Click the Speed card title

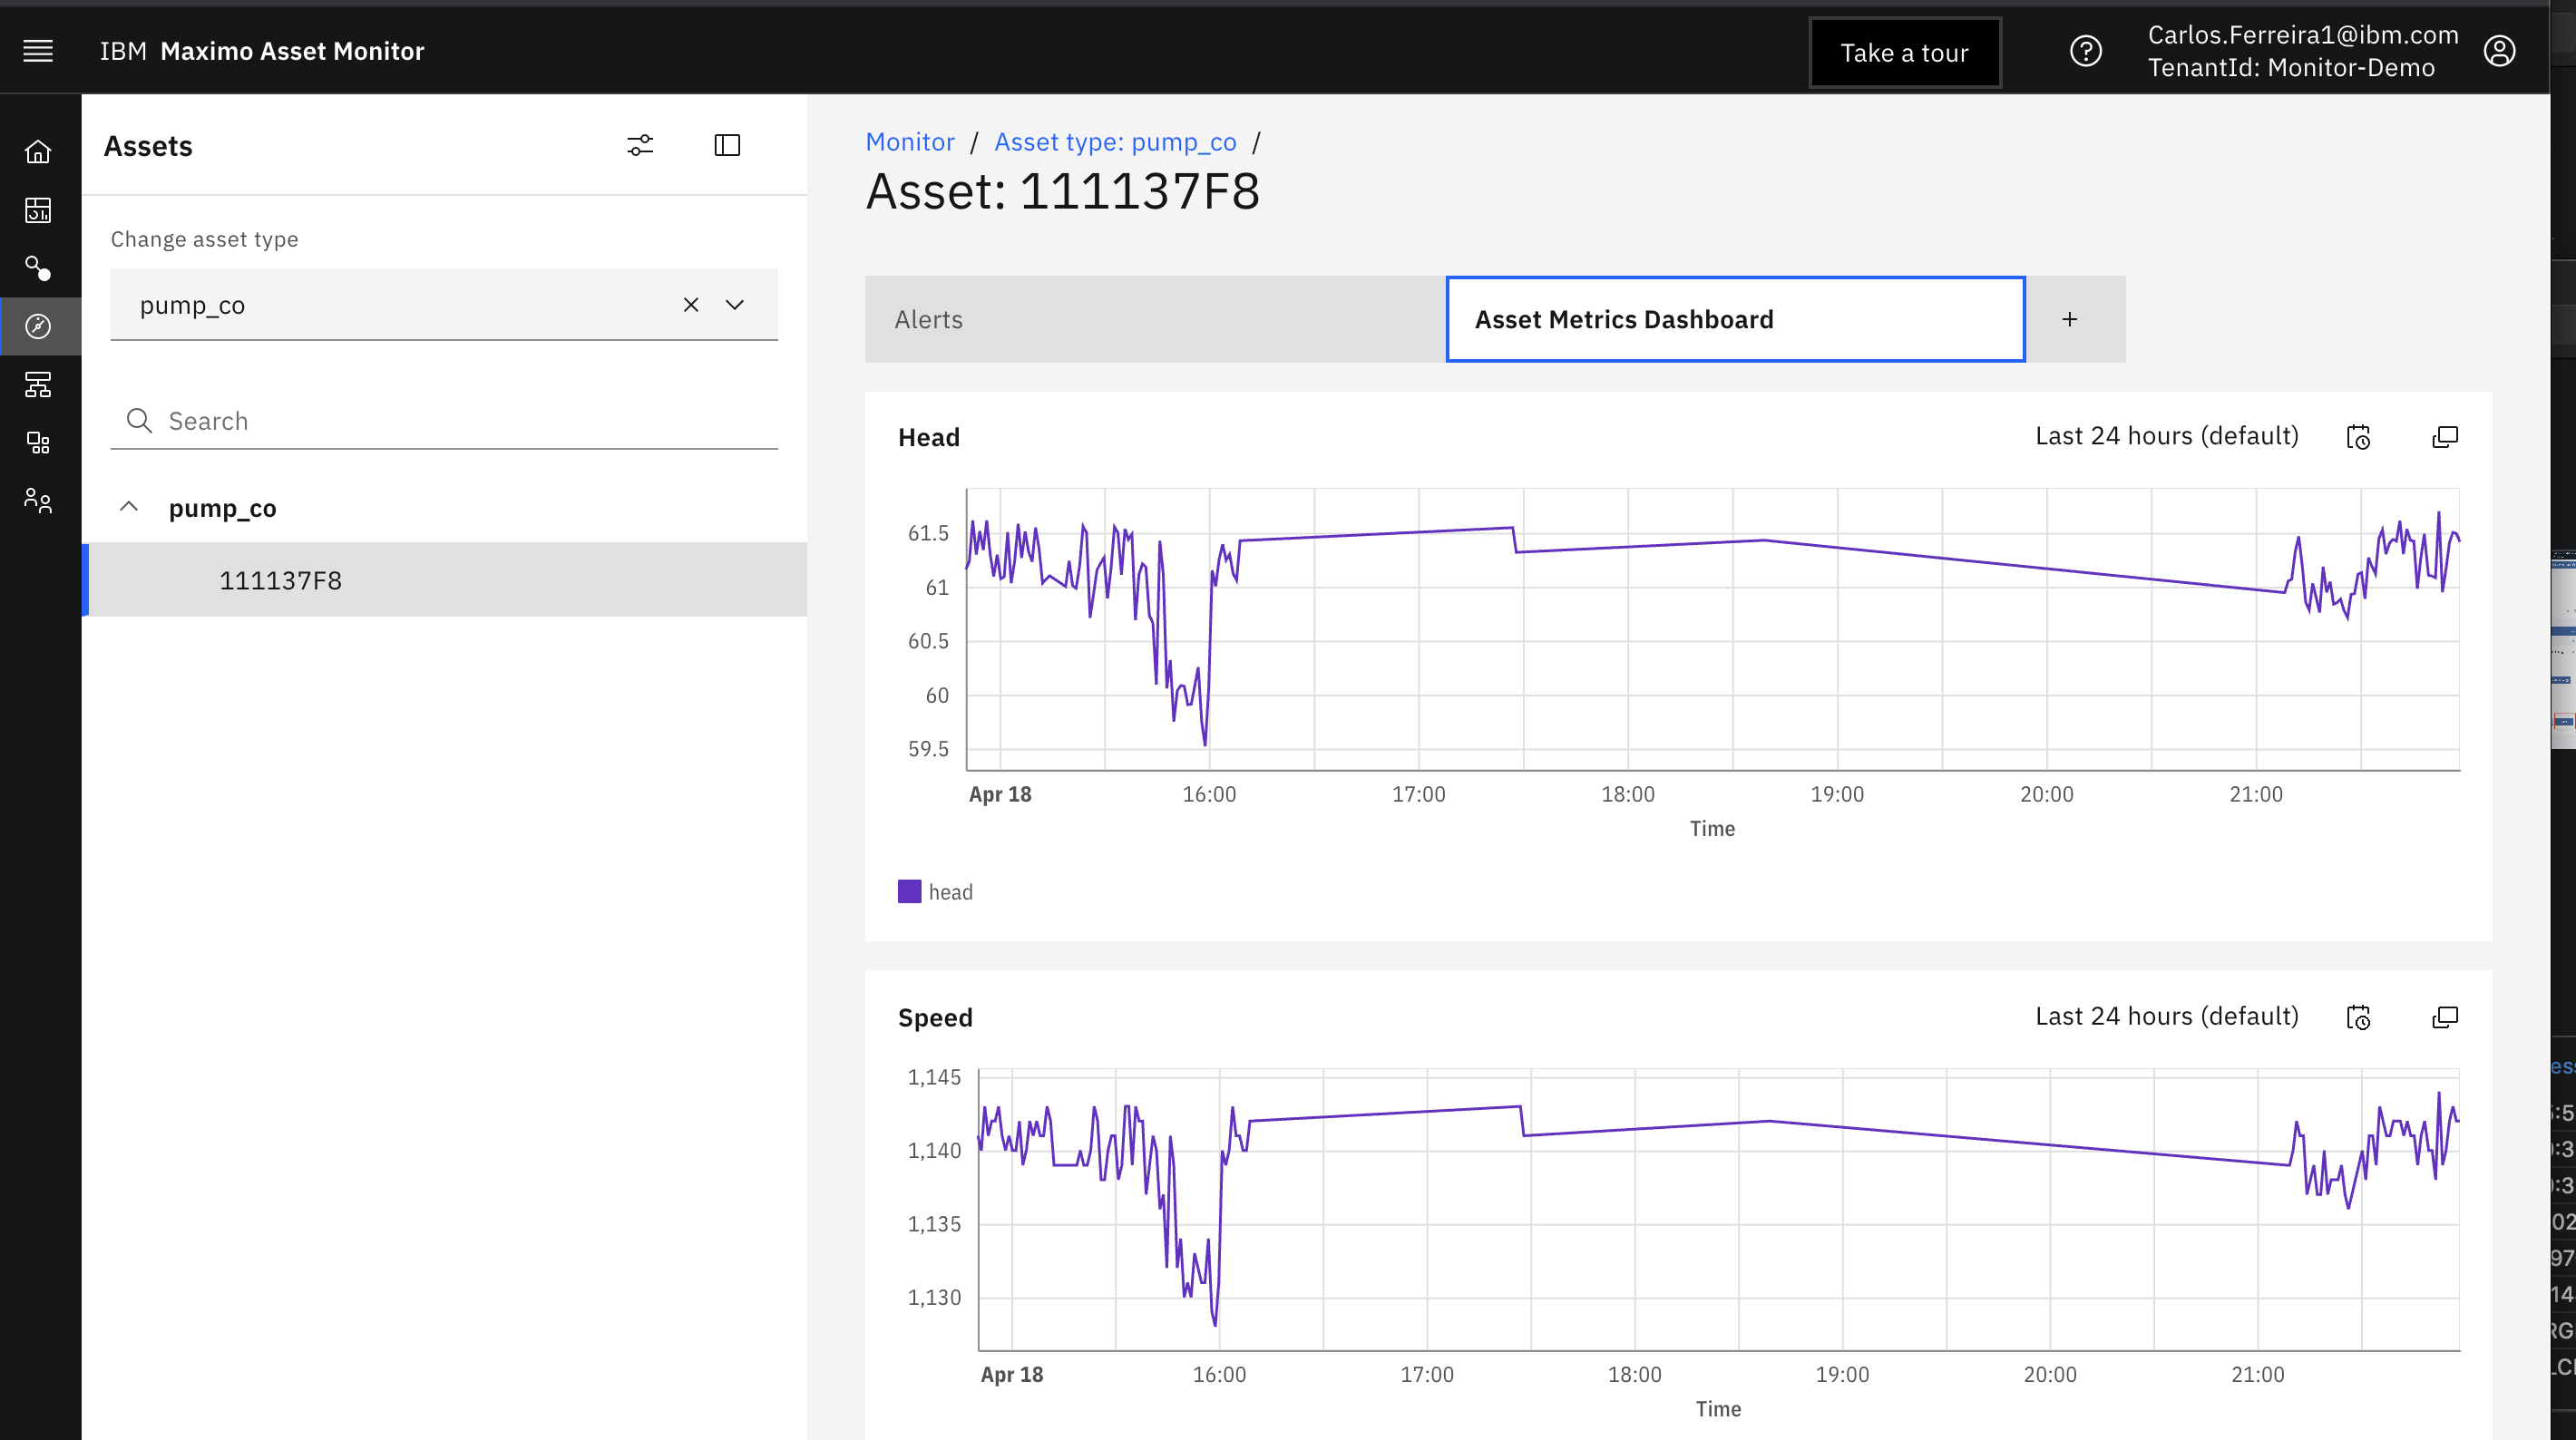pos(935,1017)
